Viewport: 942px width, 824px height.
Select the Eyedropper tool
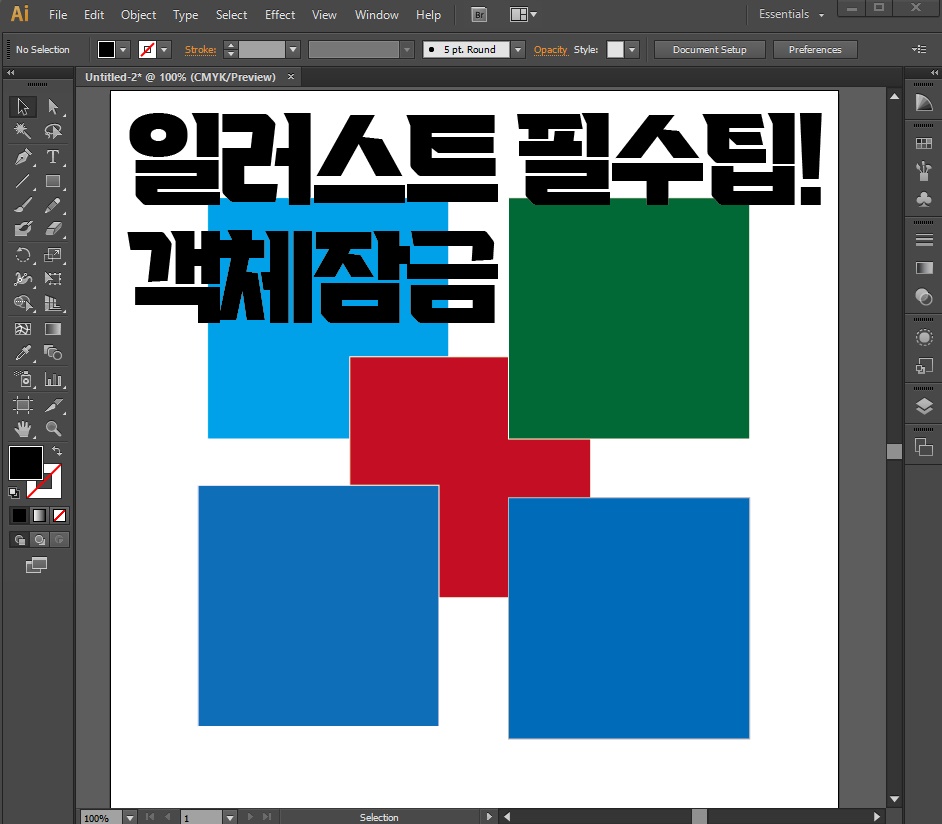tap(23, 353)
